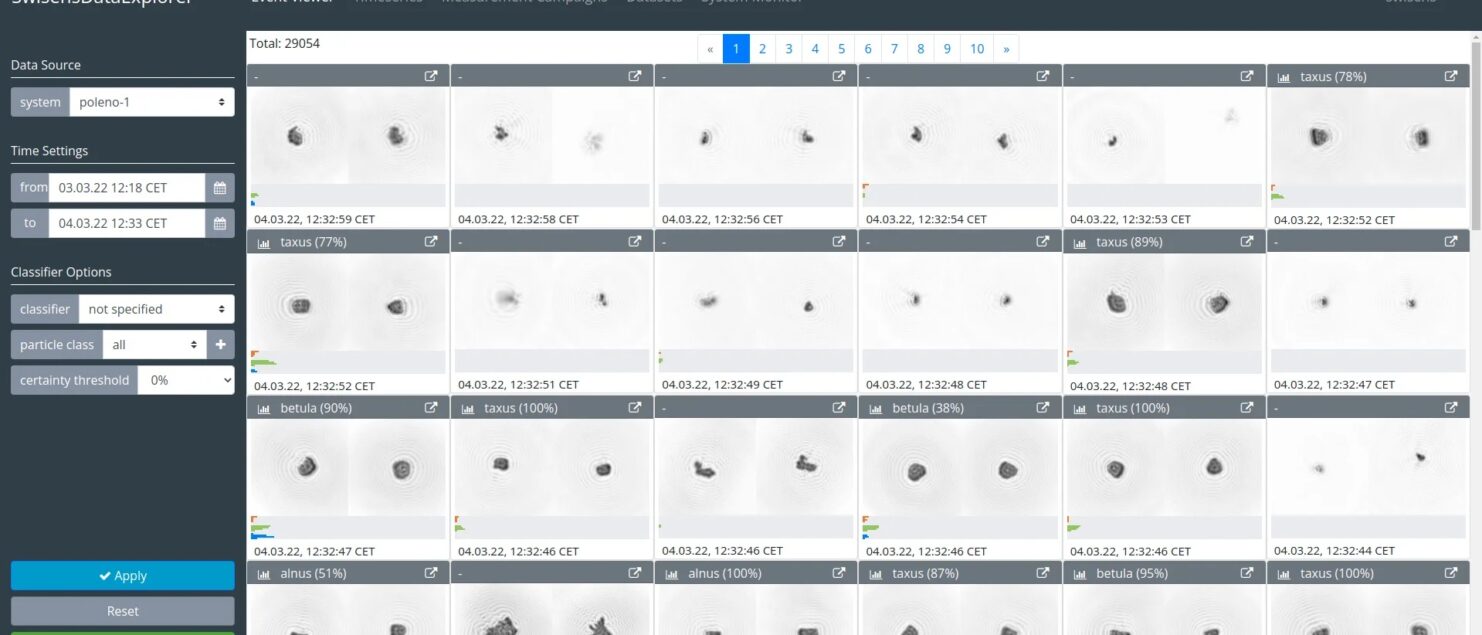Open calendar picker for the 'to' date

pos(220,223)
